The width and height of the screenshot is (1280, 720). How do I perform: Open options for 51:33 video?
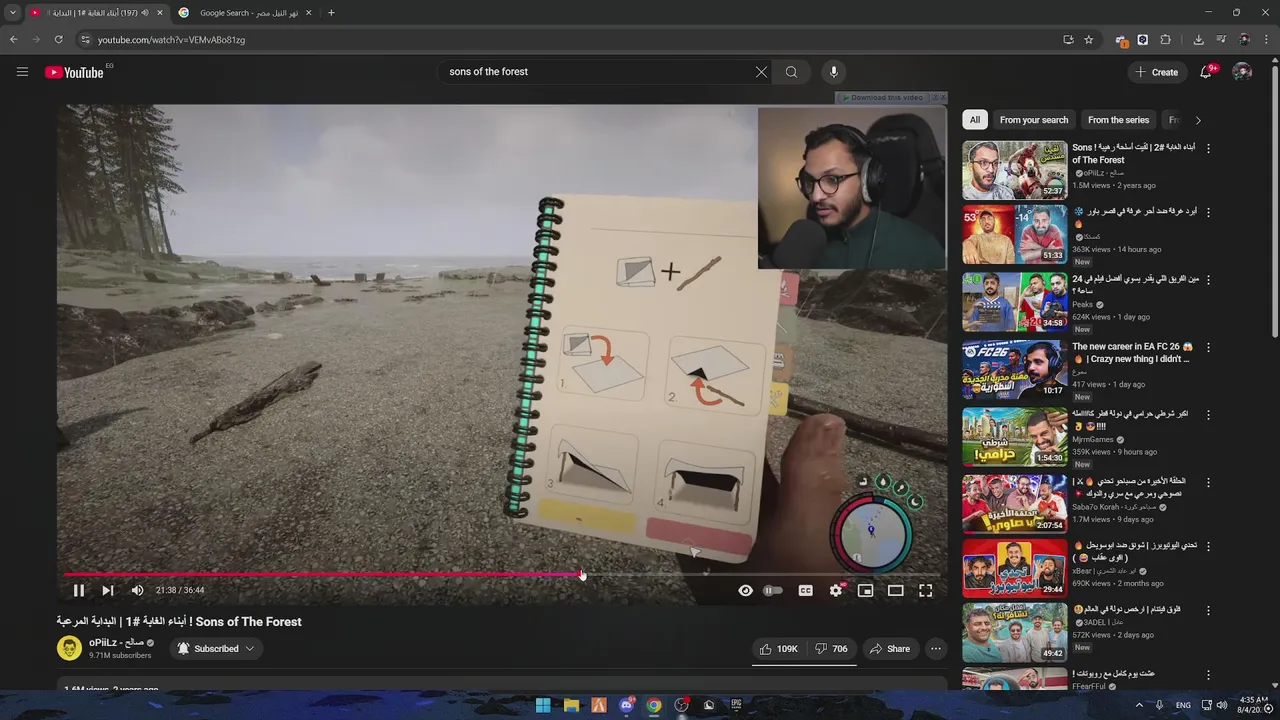[x=1208, y=212]
